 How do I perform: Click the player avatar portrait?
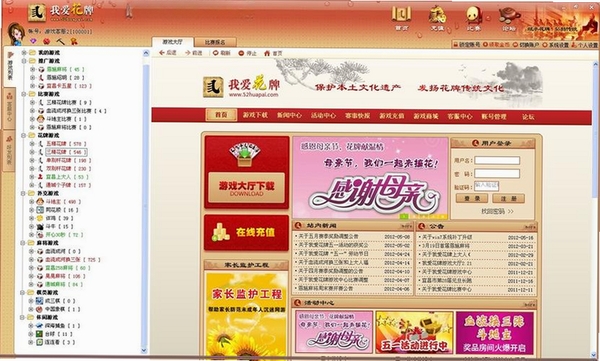tap(16, 34)
